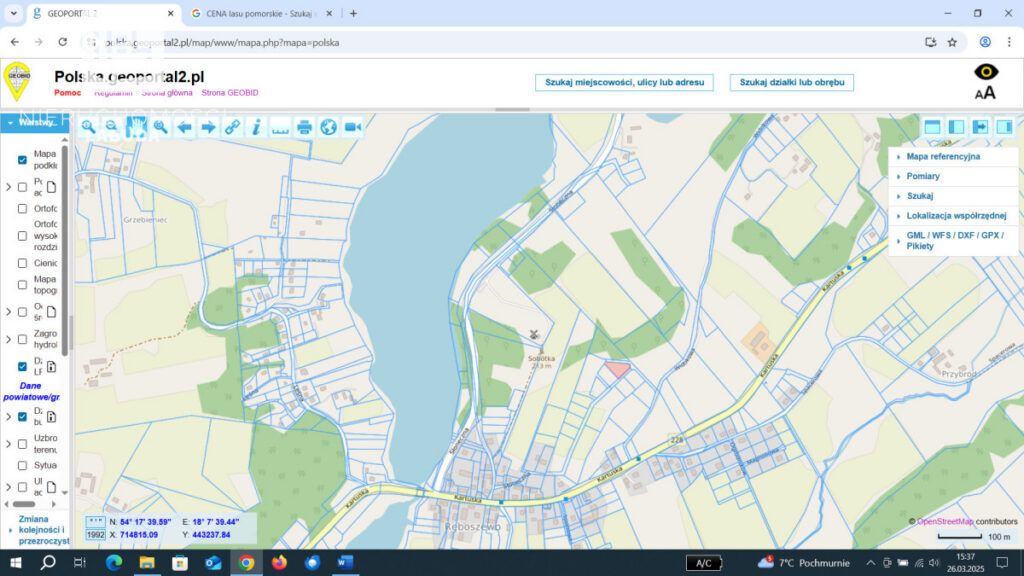The height and width of the screenshot is (576, 1024).
Task: Select the info identify tool
Action: click(256, 127)
